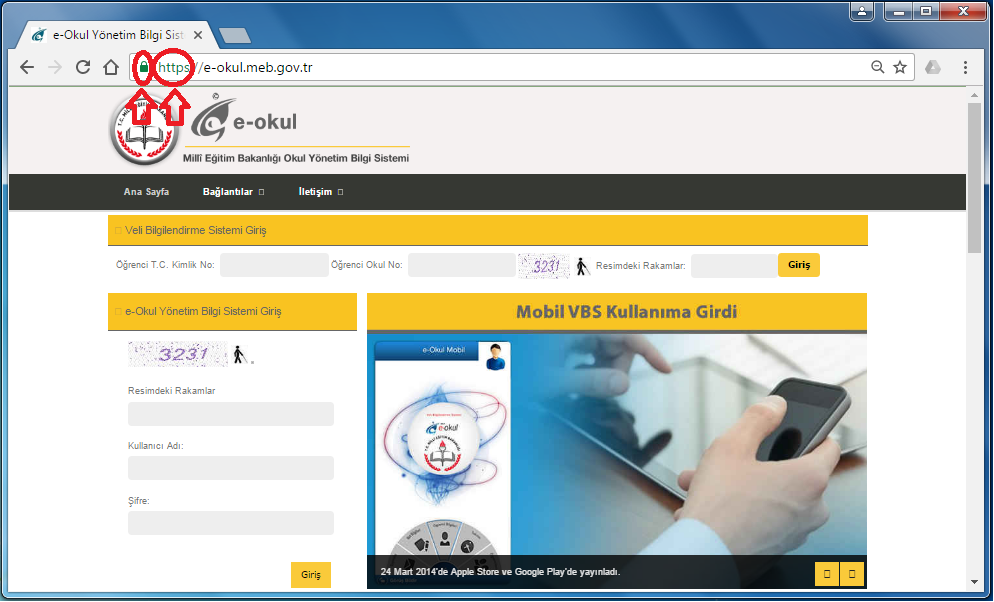994x602 pixels.
Task: Click the Chrome profile user icon
Action: 862,11
